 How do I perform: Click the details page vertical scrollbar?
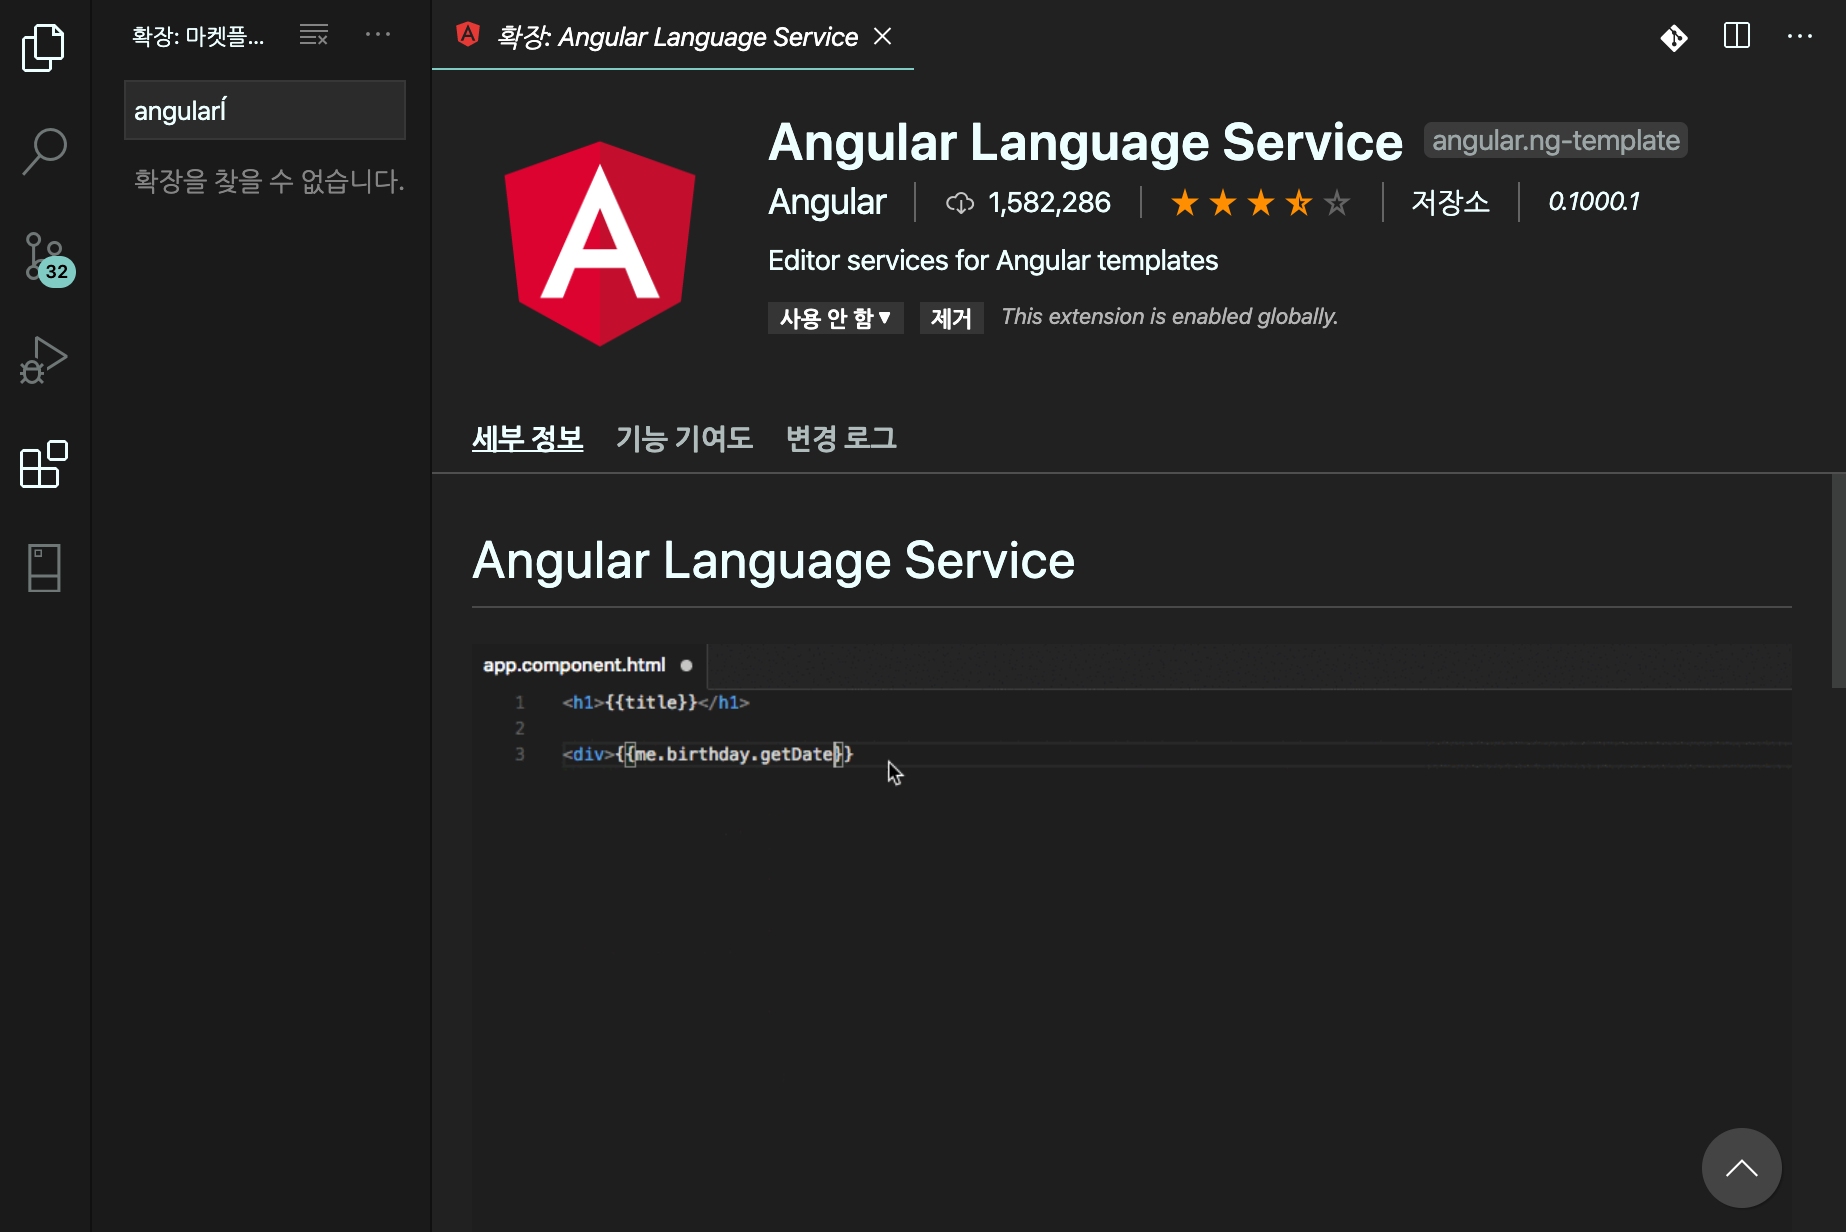point(1838,580)
